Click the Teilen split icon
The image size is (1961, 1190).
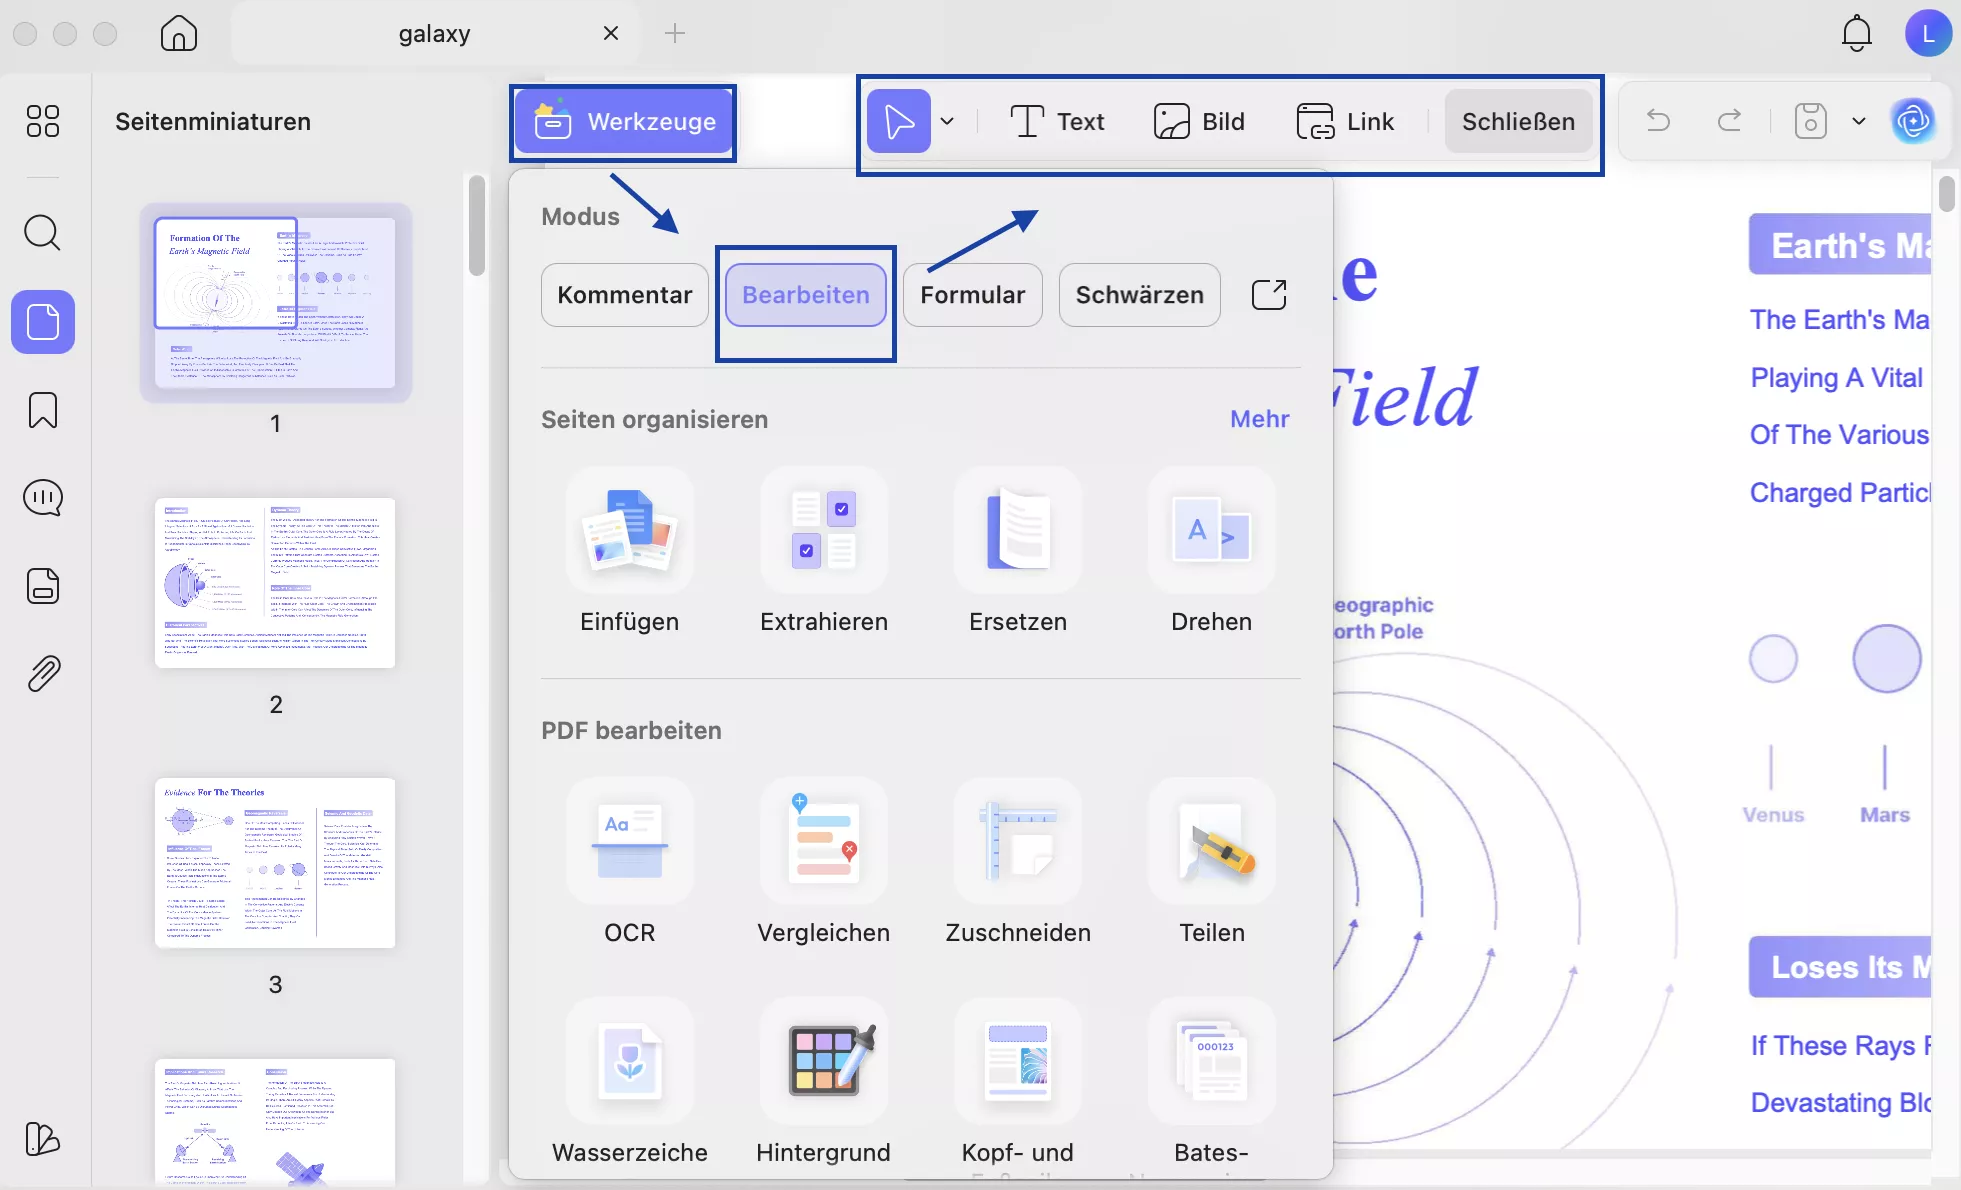click(1211, 841)
